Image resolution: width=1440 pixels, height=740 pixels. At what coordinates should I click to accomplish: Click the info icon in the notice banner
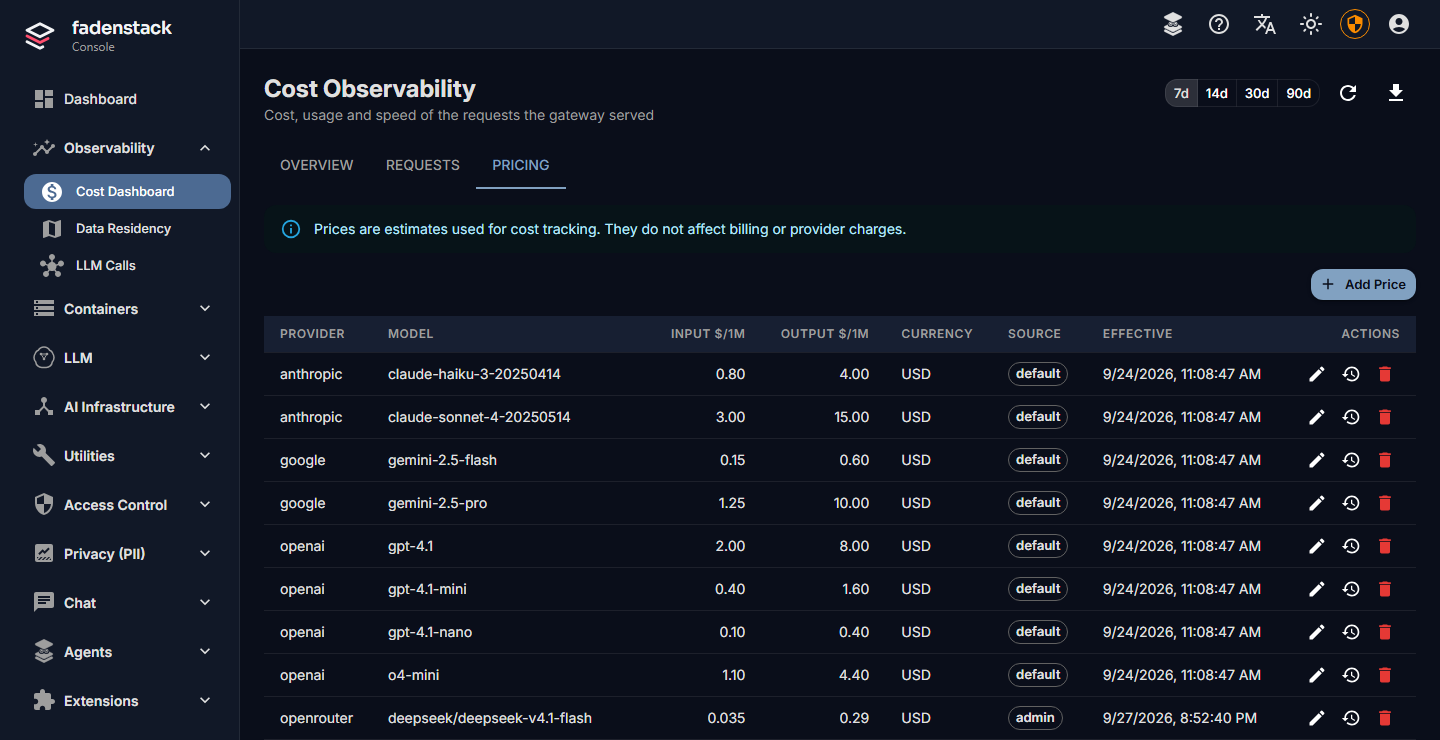[x=291, y=229]
